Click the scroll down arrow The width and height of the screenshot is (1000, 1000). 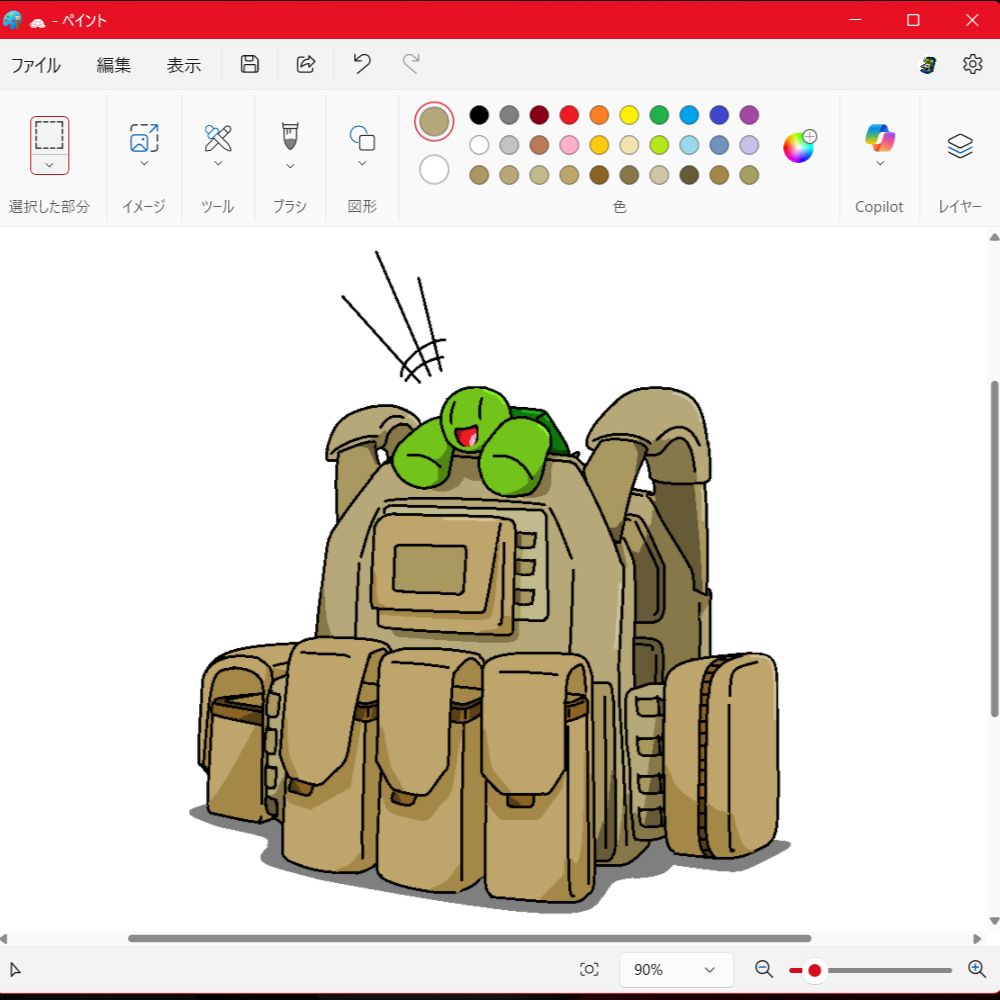[994, 921]
